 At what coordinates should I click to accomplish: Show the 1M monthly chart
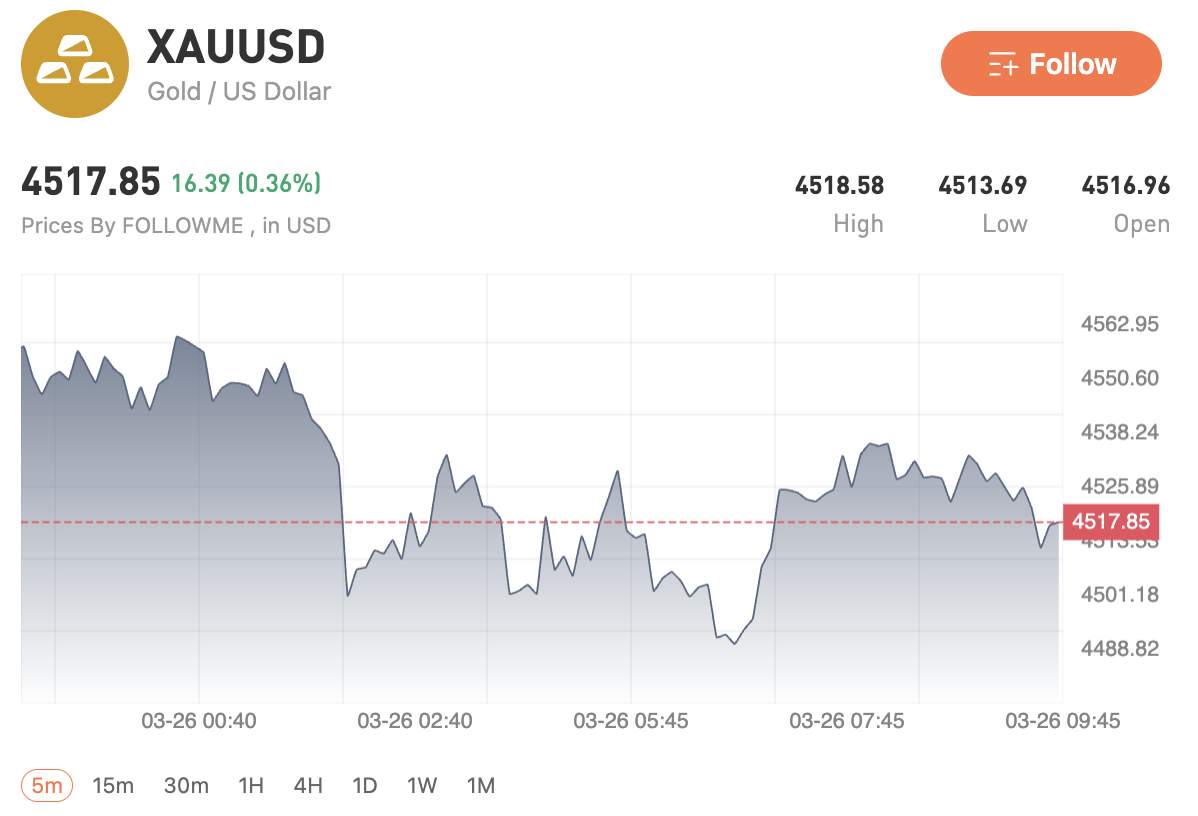[x=481, y=785]
